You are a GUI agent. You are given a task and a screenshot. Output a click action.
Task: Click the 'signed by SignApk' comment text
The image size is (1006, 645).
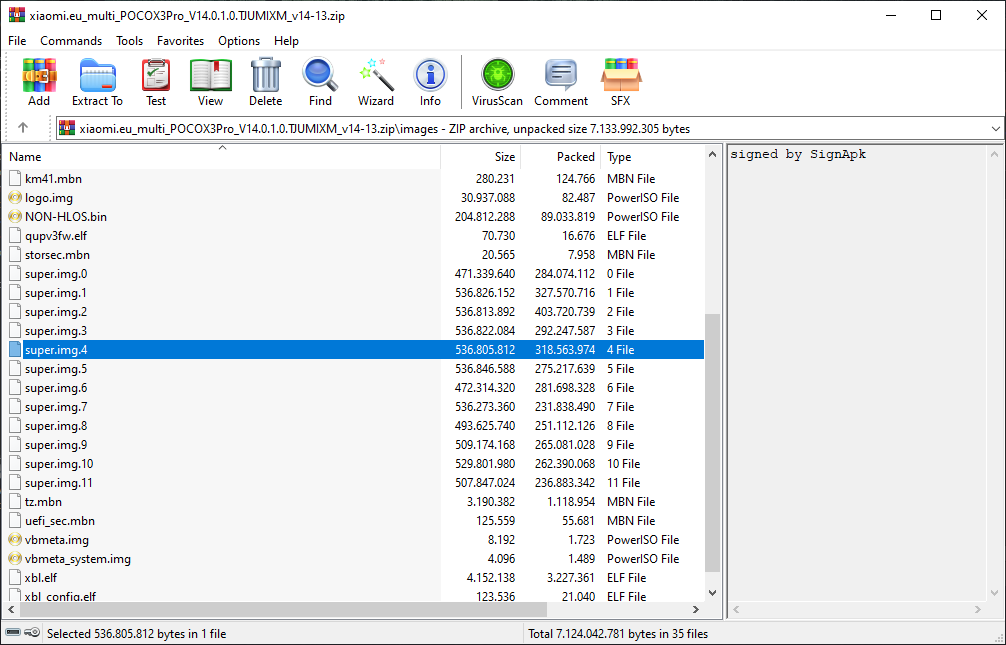798,154
